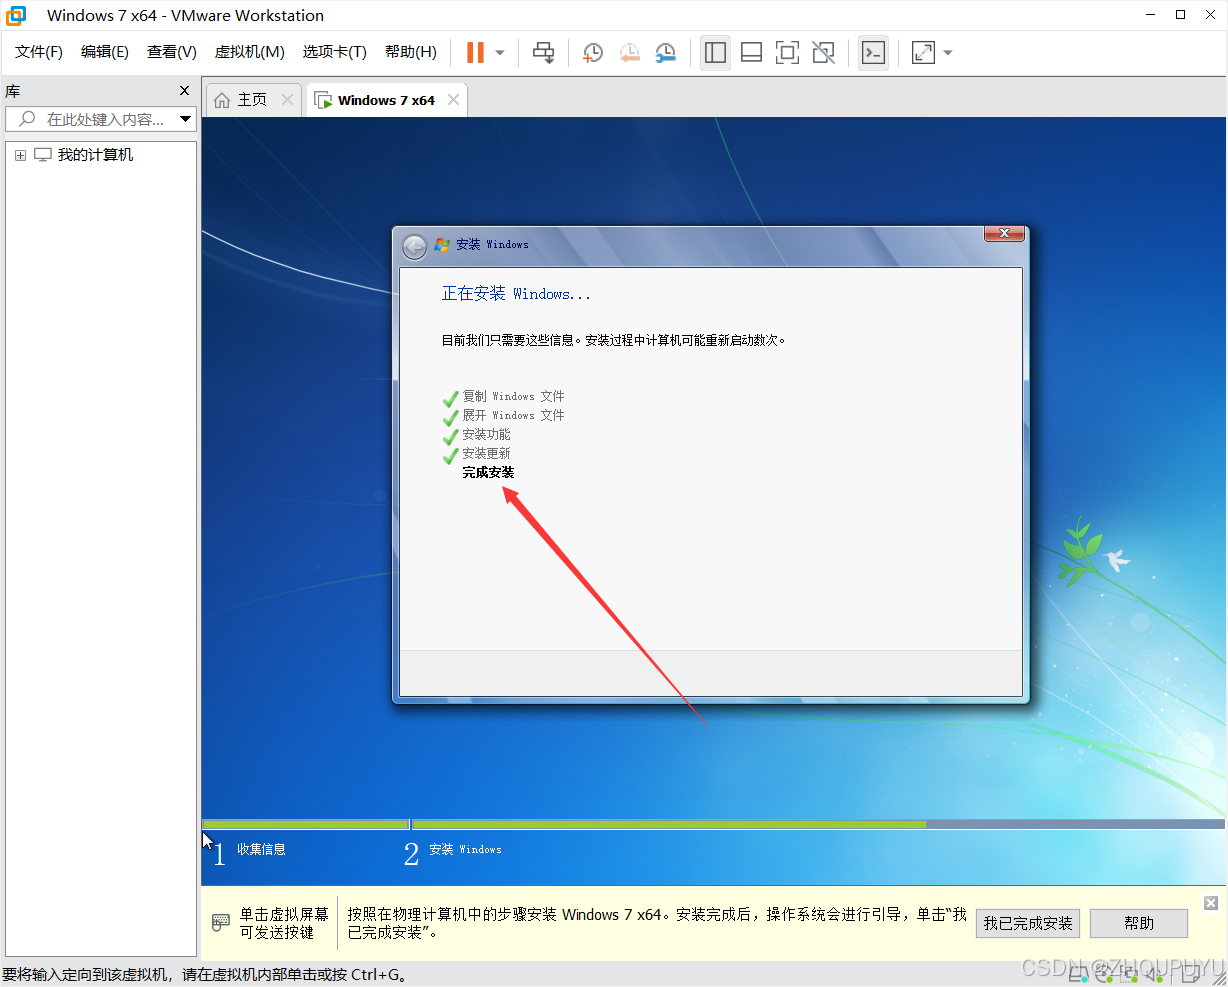Click the network adapter status icon
1228x987 pixels.
pos(1130,974)
